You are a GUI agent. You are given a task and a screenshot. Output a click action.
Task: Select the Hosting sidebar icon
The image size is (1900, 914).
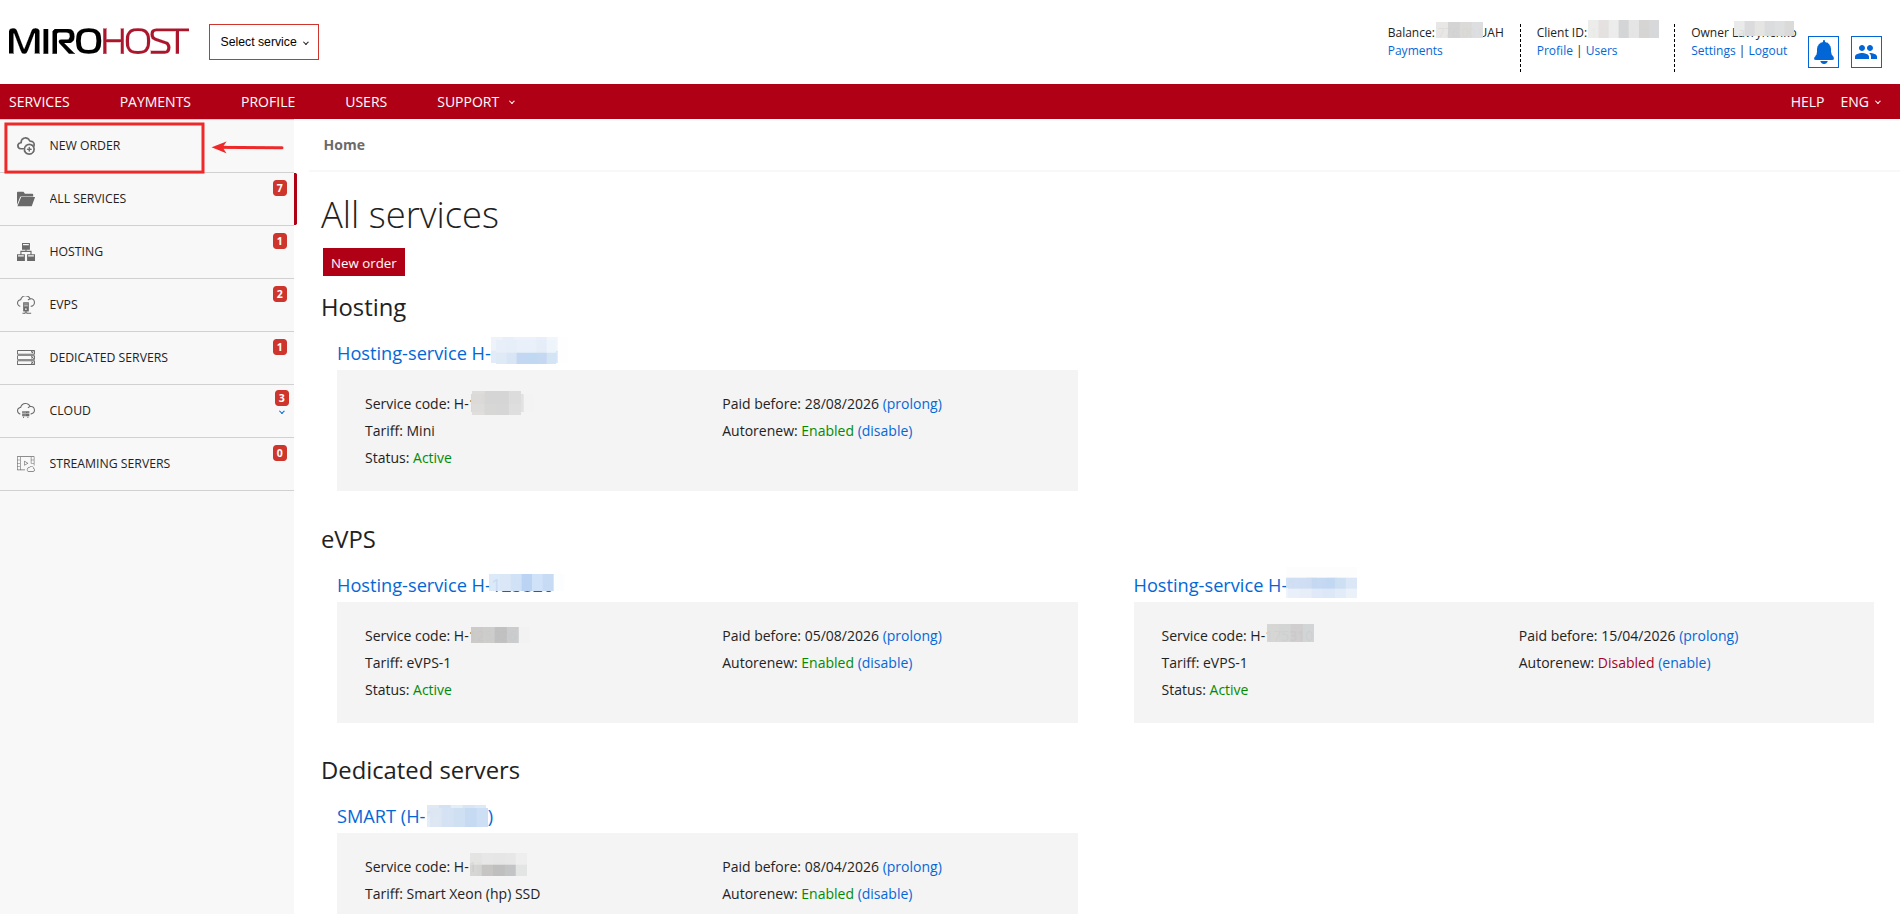click(26, 252)
